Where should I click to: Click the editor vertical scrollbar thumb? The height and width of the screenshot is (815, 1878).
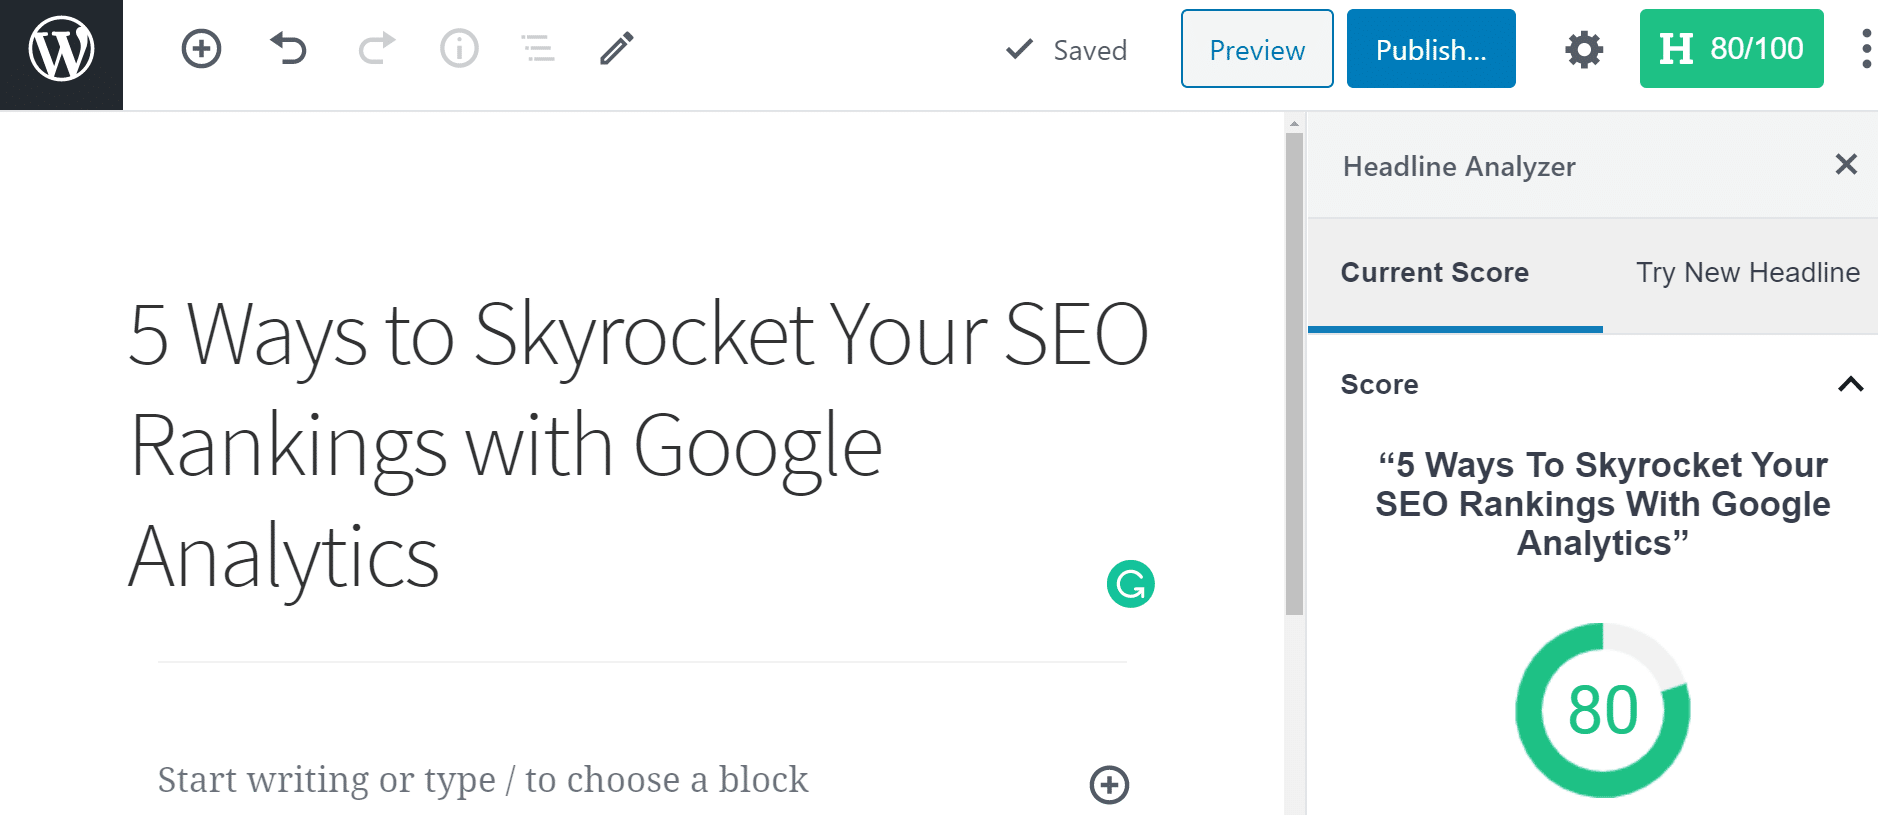(1294, 375)
